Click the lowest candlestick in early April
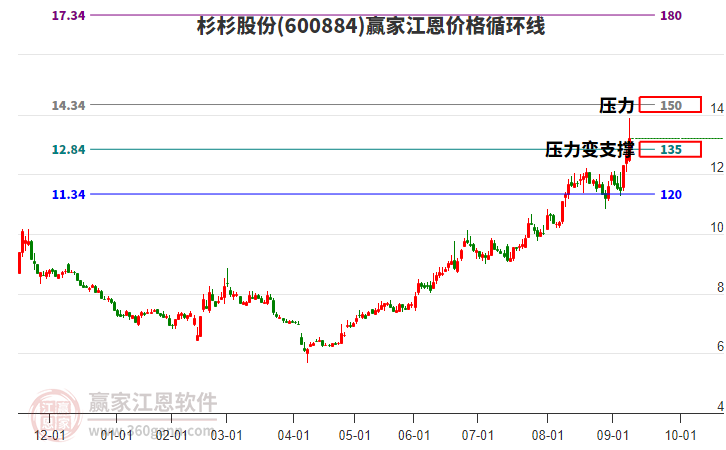Image resolution: width=726 pixels, height=450 pixels. tap(307, 354)
